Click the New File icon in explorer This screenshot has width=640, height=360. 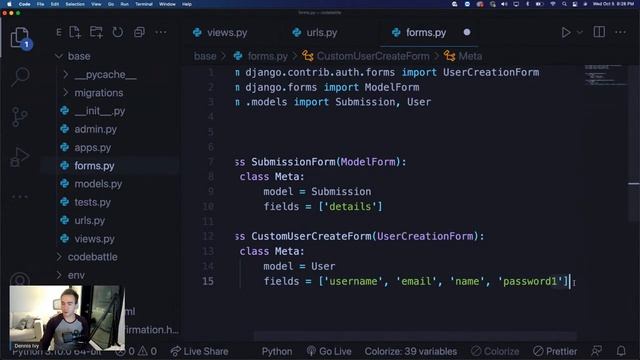75,32
